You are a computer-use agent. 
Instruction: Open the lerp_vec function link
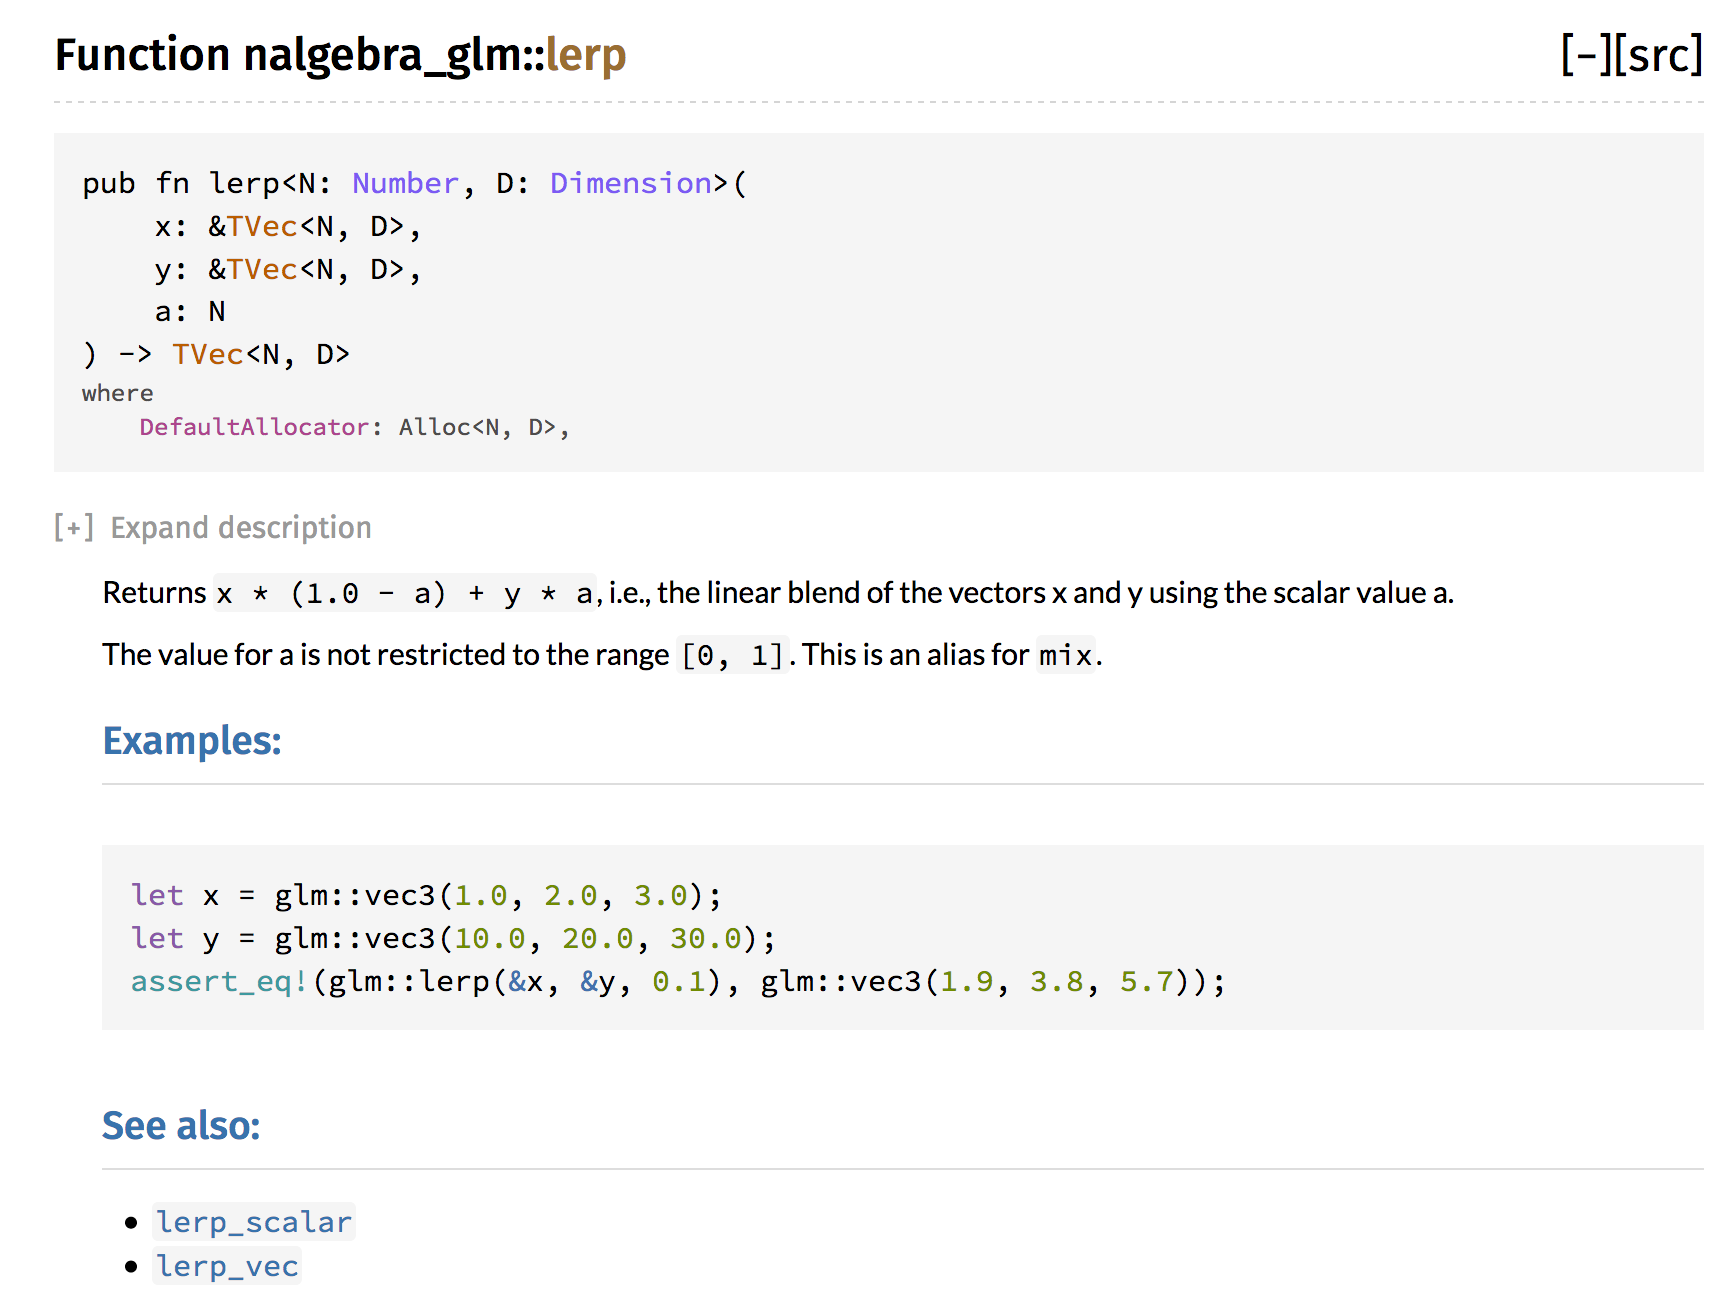click(x=227, y=1266)
